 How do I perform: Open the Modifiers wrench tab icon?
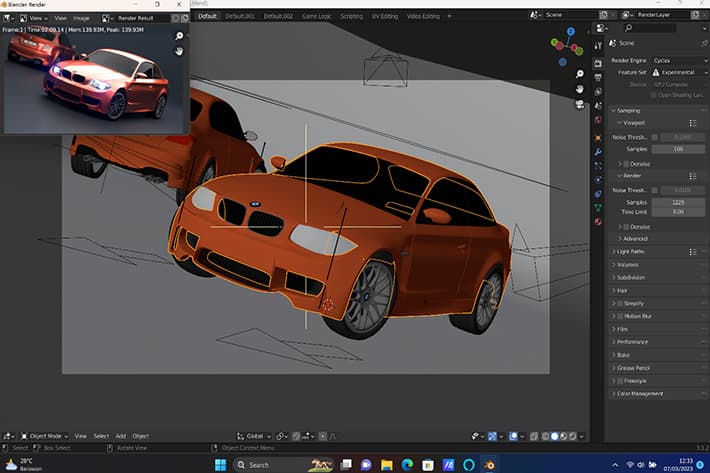(x=598, y=152)
